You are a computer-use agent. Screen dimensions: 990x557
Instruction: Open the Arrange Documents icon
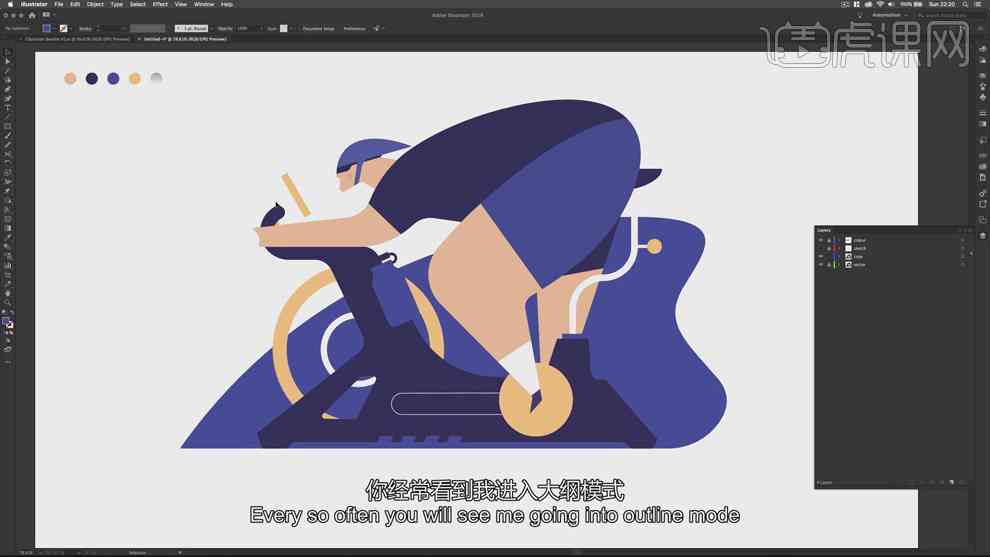click(x=47, y=15)
